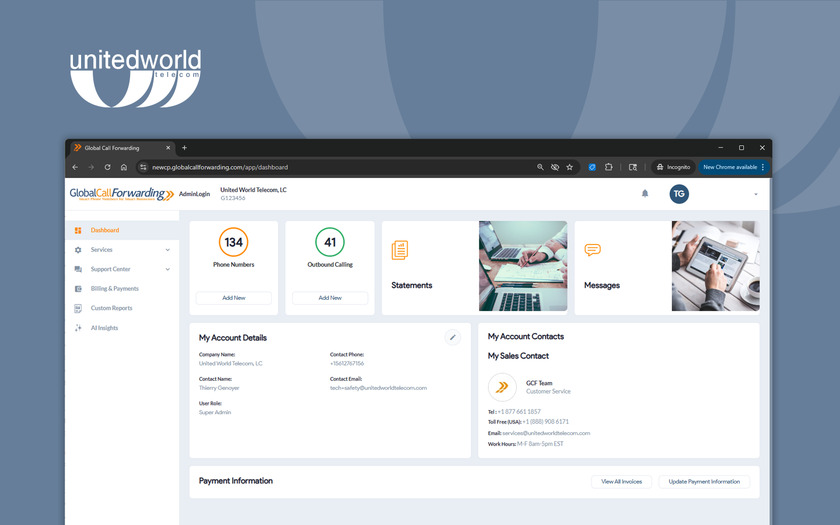This screenshot has height=525, width=840.
Task: Open the extensions puzzle icon
Action: click(609, 167)
